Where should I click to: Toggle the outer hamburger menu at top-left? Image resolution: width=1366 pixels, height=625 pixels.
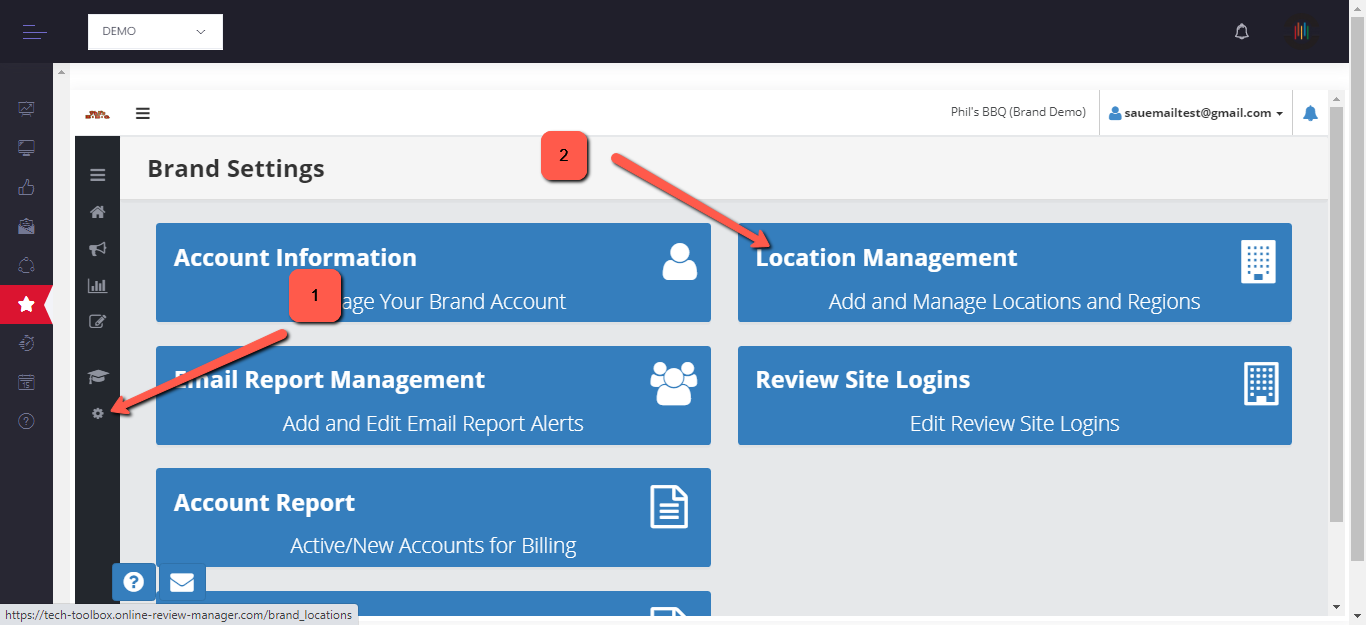[x=35, y=32]
